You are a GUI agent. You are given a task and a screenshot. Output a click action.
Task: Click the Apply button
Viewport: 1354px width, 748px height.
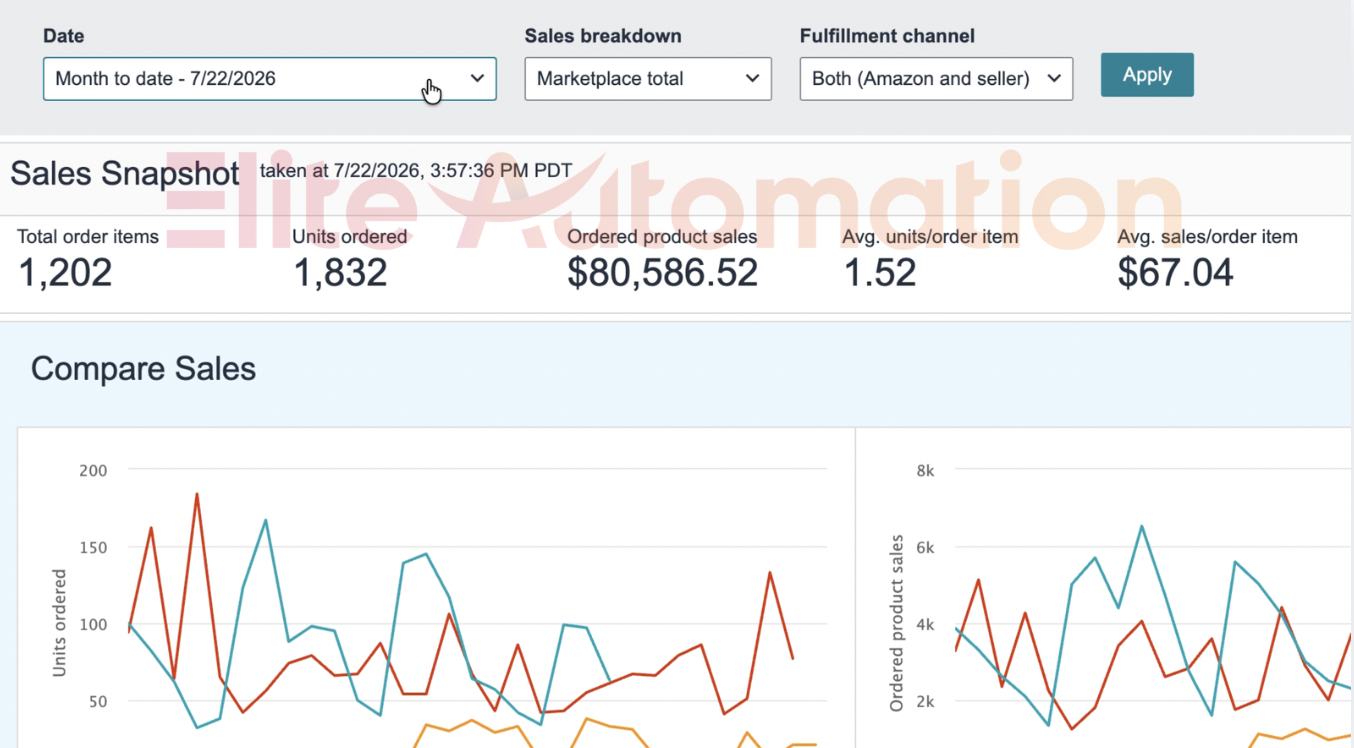click(1147, 75)
